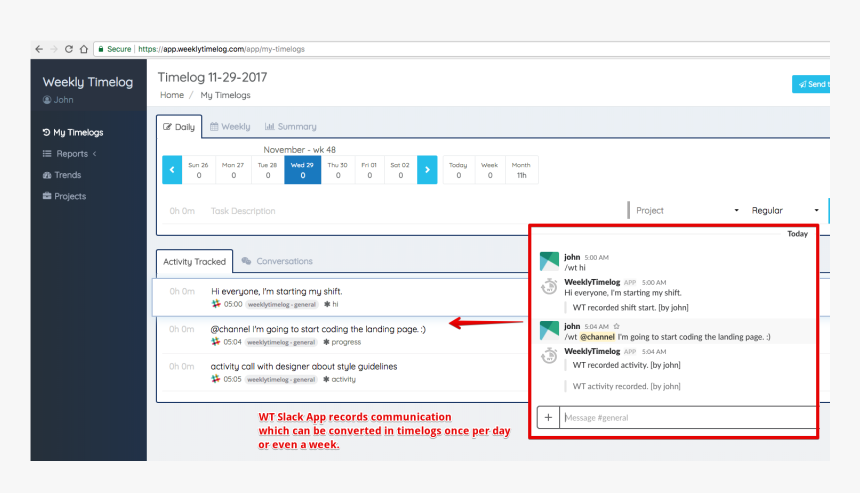Star john's 5:04 AM Slack message
The image size is (860, 493).
coord(616,326)
